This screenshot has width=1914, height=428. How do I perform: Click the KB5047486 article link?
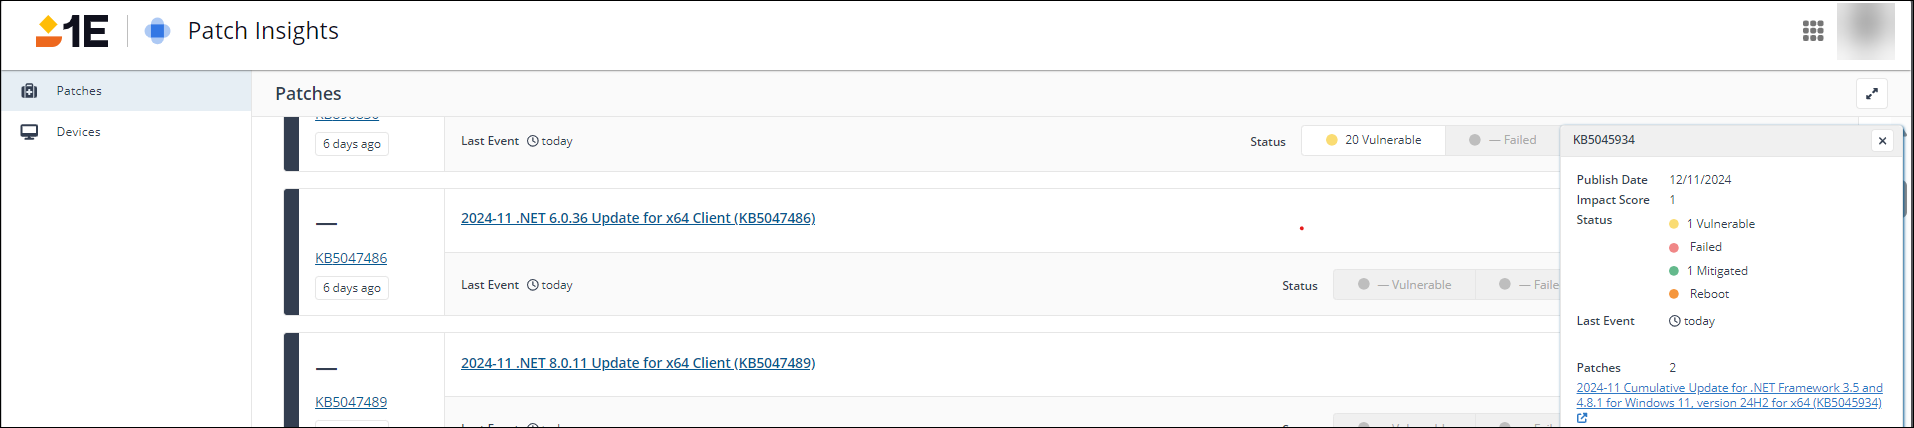pyautogui.click(x=351, y=258)
